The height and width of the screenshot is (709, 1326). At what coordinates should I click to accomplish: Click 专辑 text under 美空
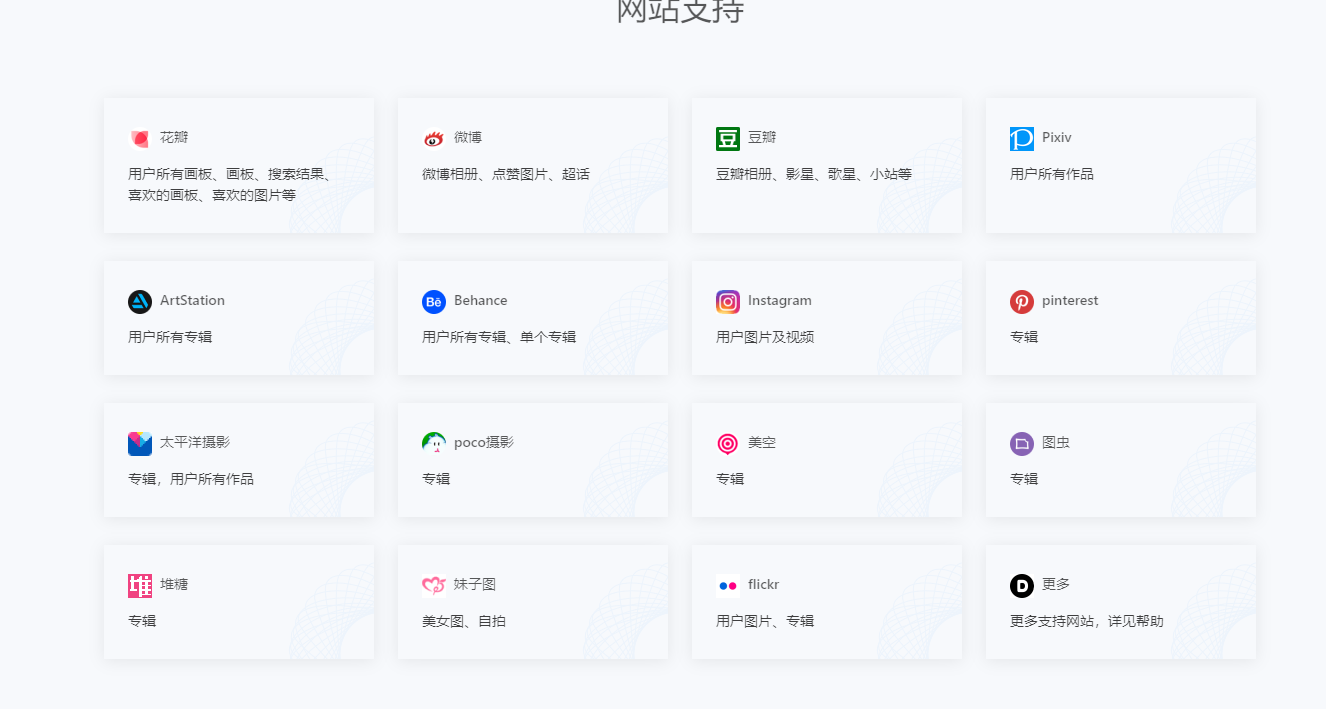tap(730, 479)
